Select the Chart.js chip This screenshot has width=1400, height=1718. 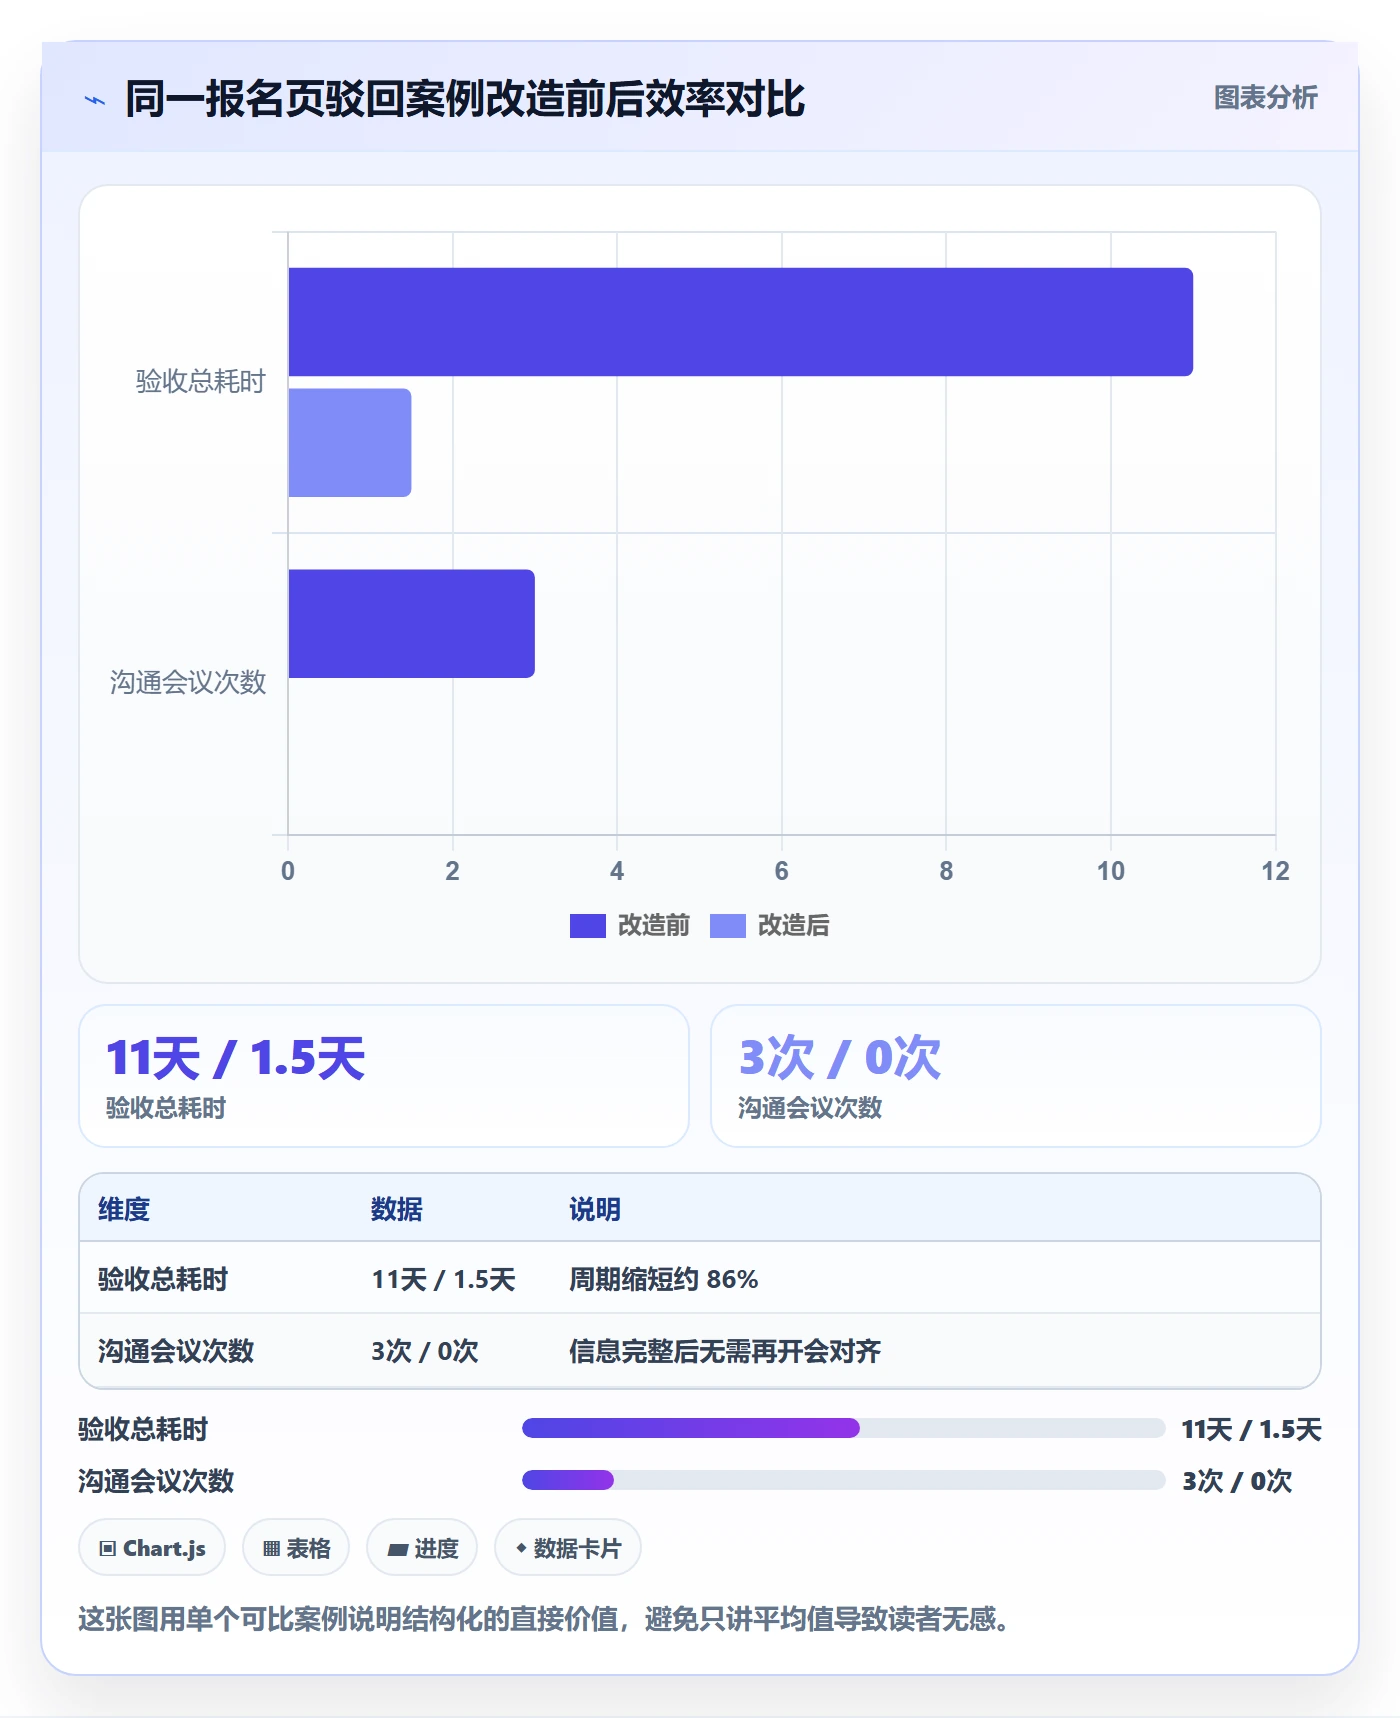[152, 1548]
